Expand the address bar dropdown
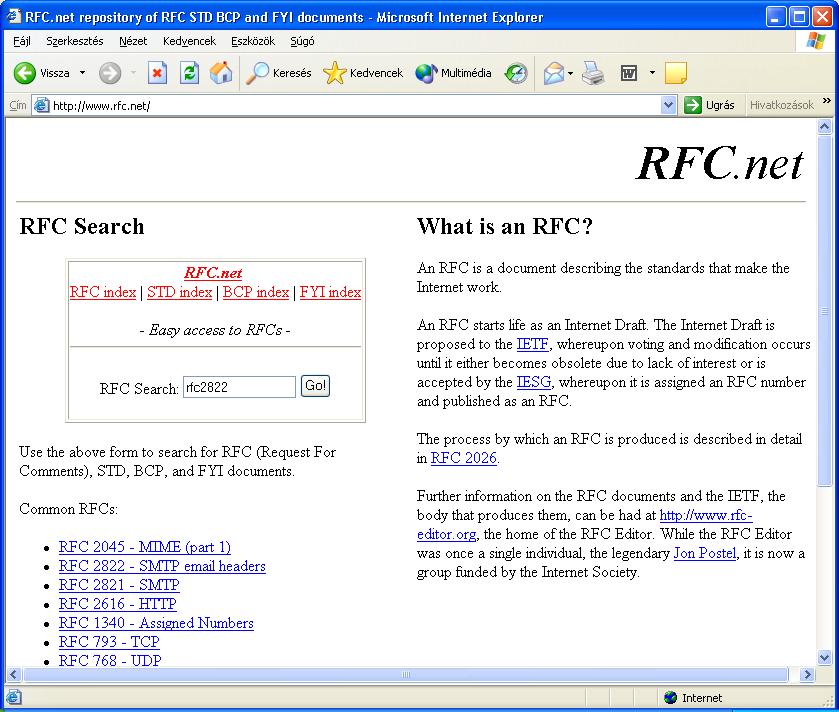Viewport: 839px width, 712px height. tap(668, 105)
